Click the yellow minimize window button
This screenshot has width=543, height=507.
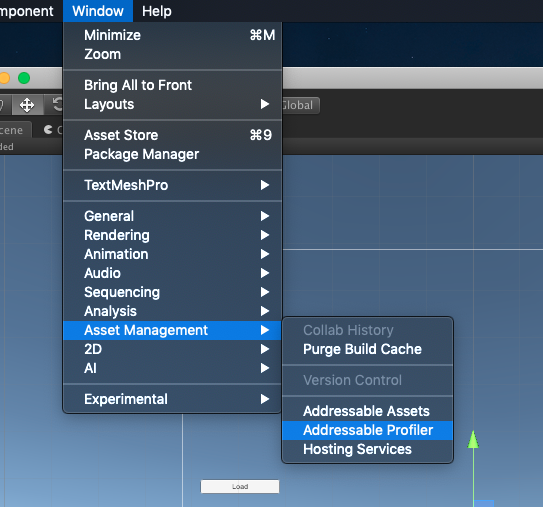[x=4, y=78]
